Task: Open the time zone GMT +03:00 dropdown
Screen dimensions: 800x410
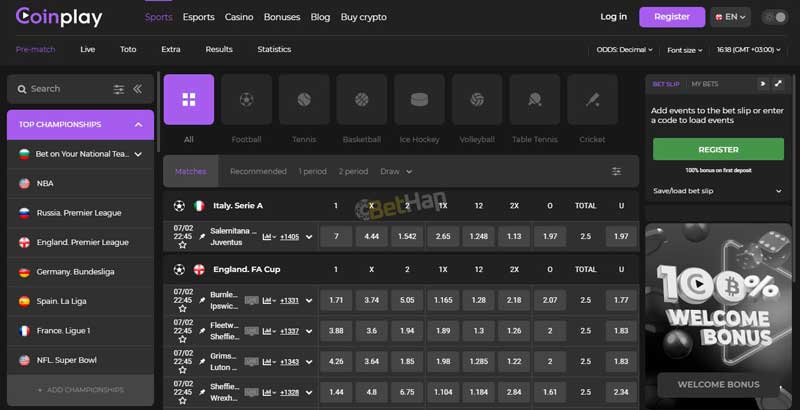Action: point(748,49)
